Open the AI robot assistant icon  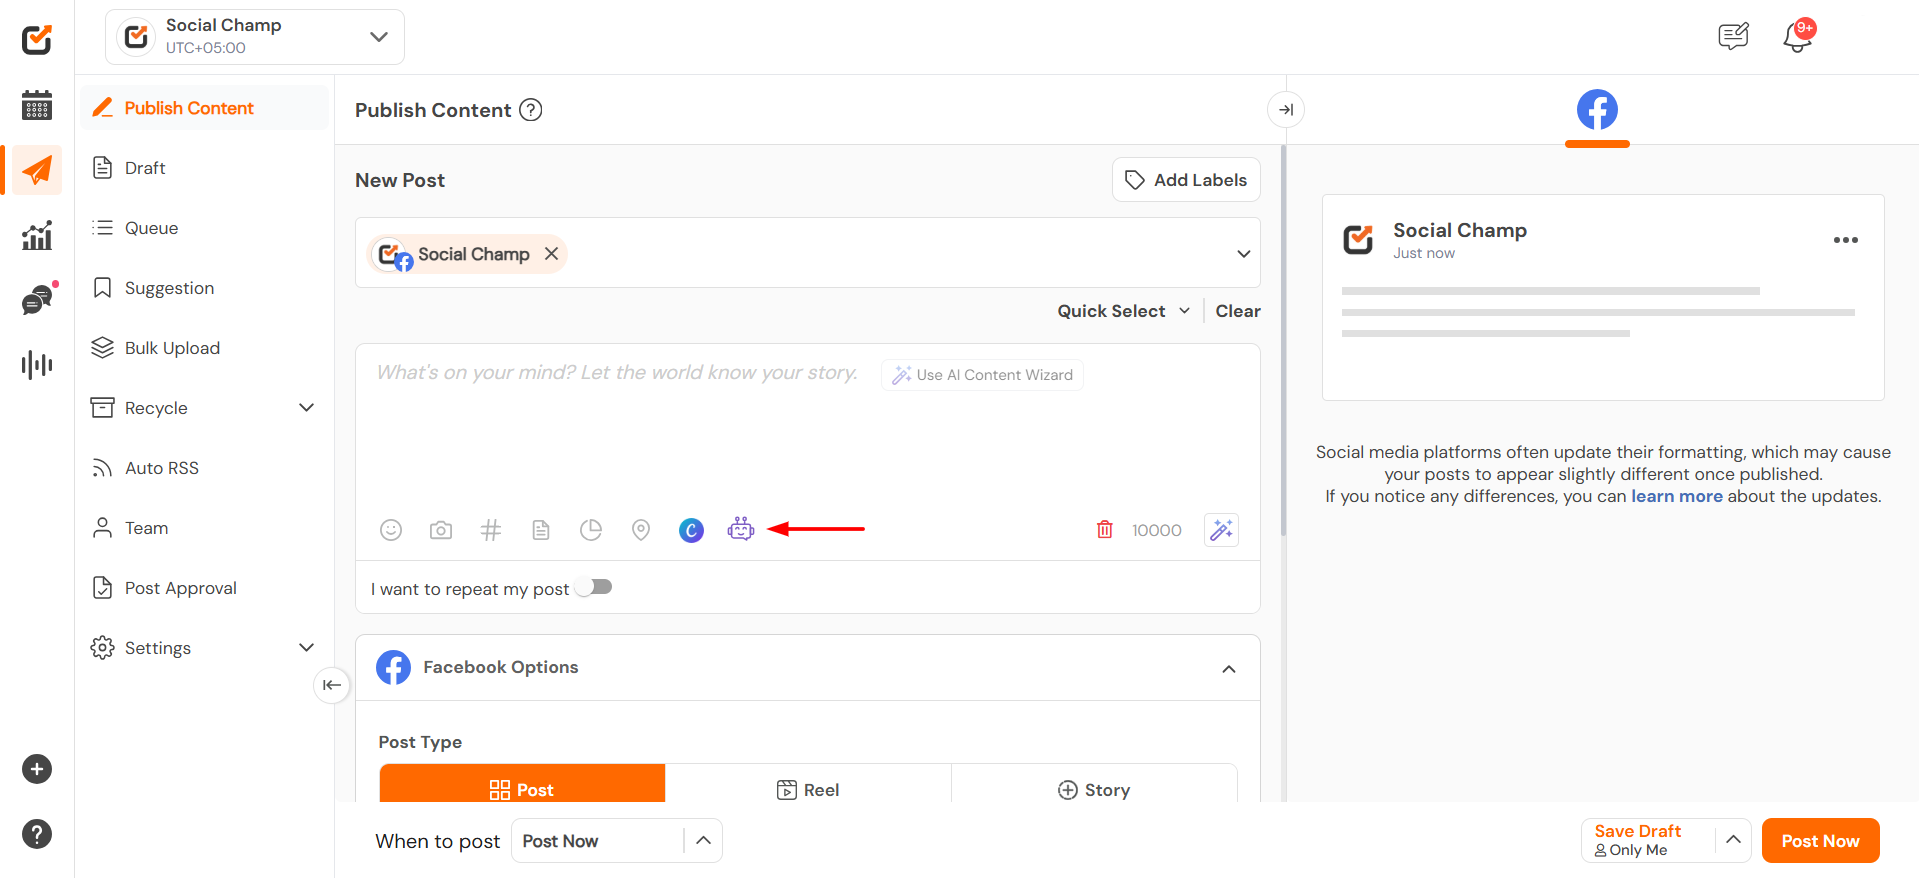tap(741, 529)
